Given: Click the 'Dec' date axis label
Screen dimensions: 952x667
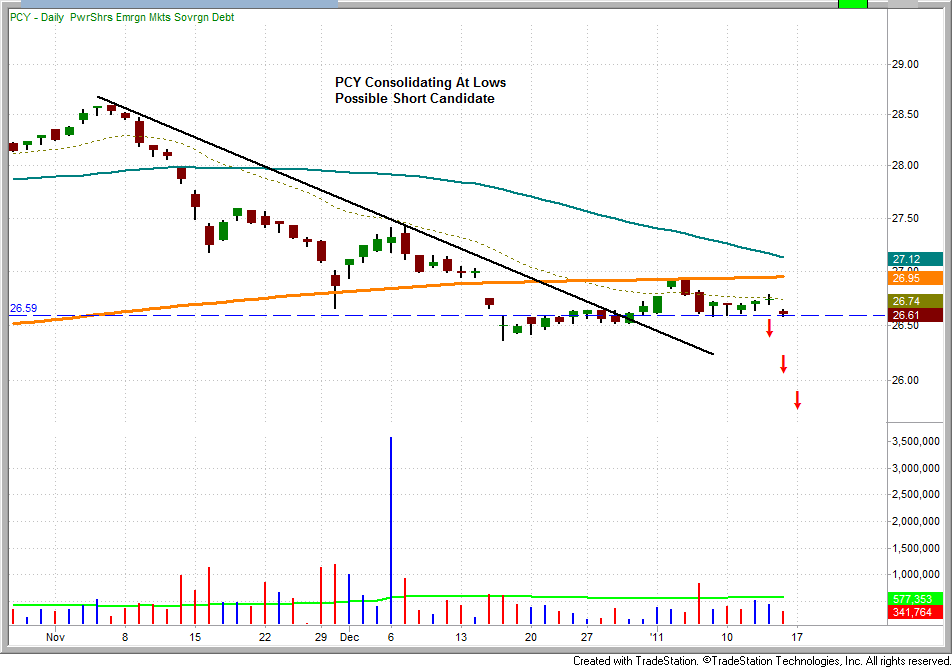Looking at the screenshot, I should [350, 637].
